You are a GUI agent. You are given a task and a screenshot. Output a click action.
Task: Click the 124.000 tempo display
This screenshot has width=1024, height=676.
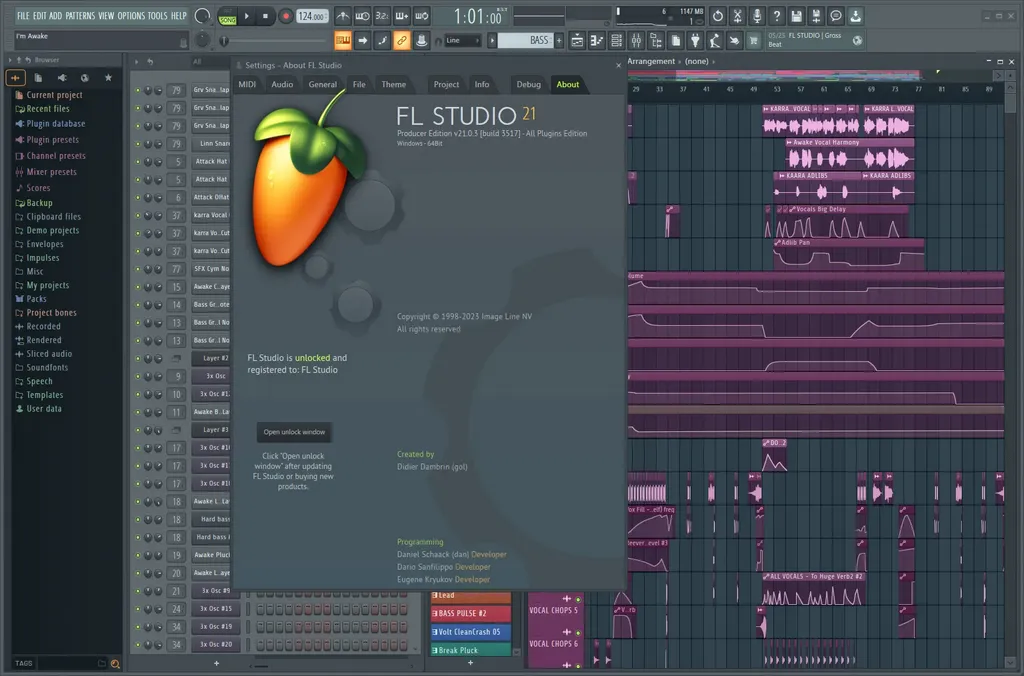(312, 16)
